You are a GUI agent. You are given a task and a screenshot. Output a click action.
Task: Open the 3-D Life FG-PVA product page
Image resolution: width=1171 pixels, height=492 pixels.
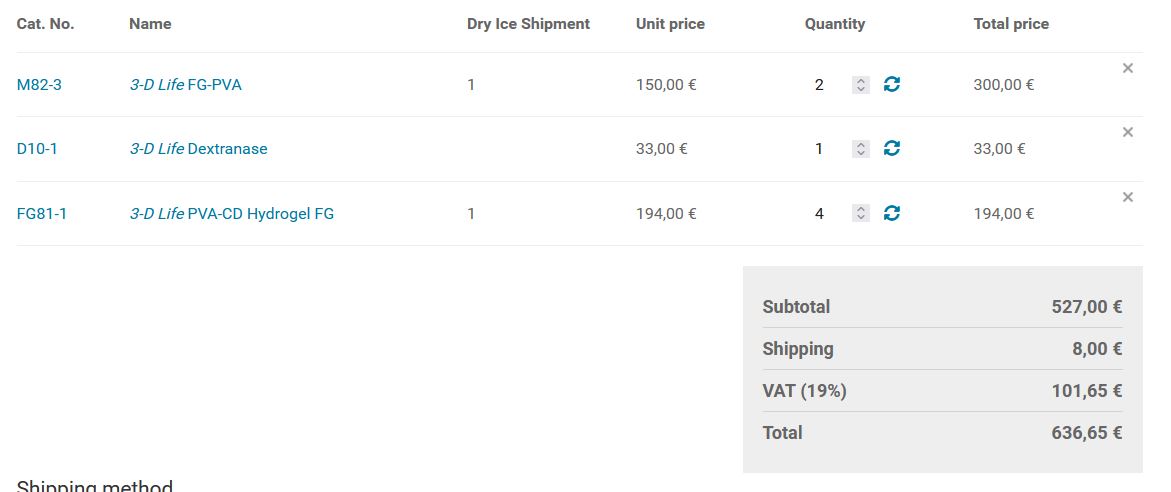(x=186, y=85)
